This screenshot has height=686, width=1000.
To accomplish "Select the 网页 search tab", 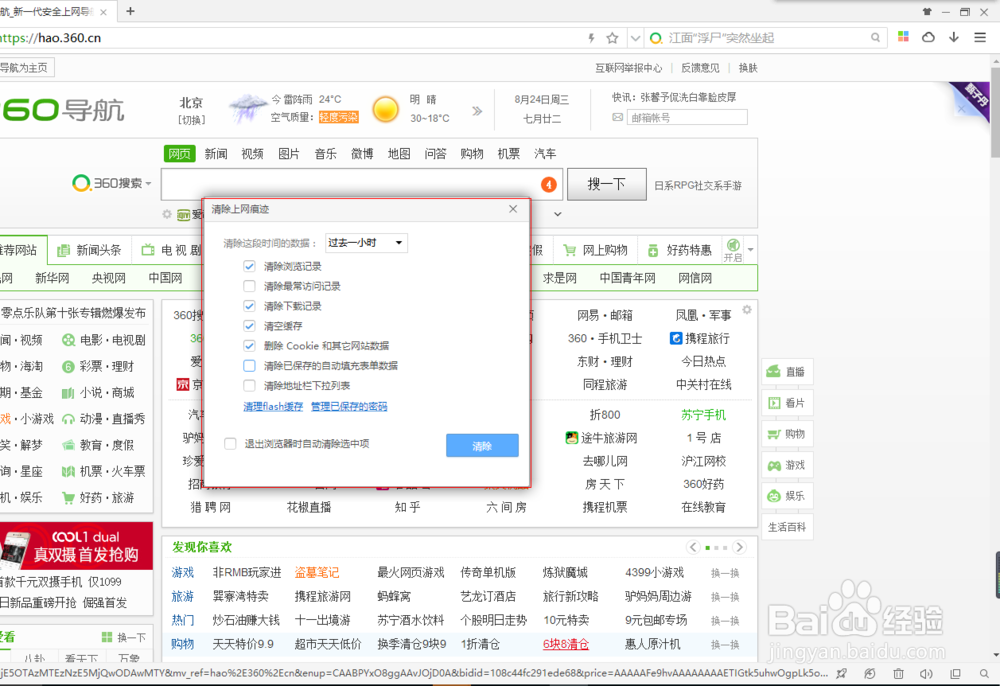I will tap(179, 154).
